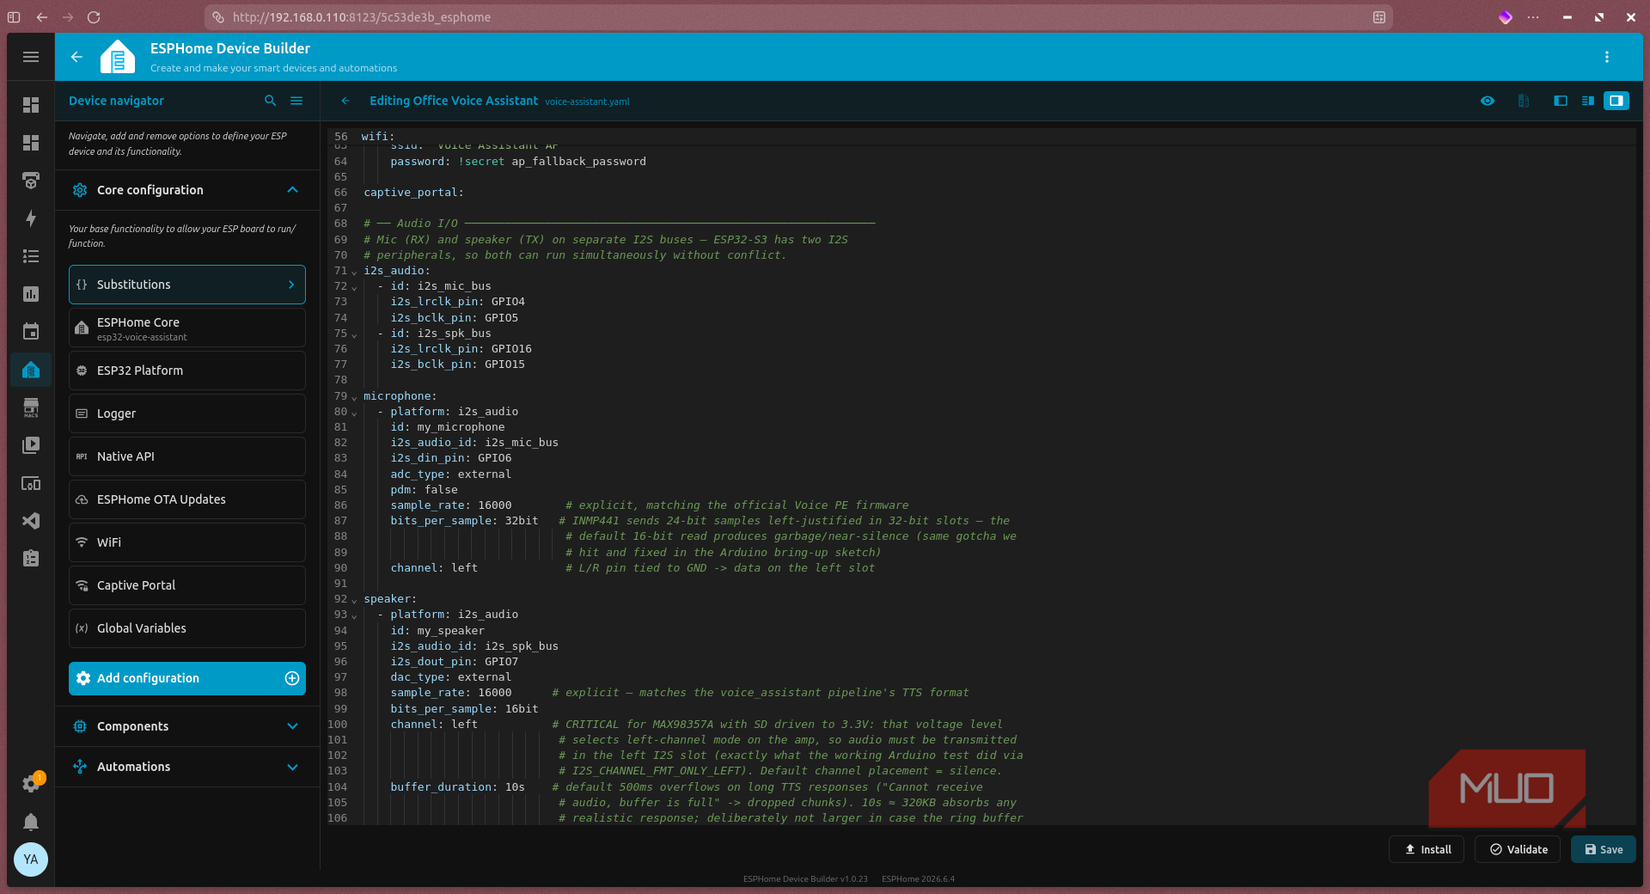Select the highlighted editor-only layout view
The width and height of the screenshot is (1650, 894).
pyautogui.click(x=1616, y=101)
